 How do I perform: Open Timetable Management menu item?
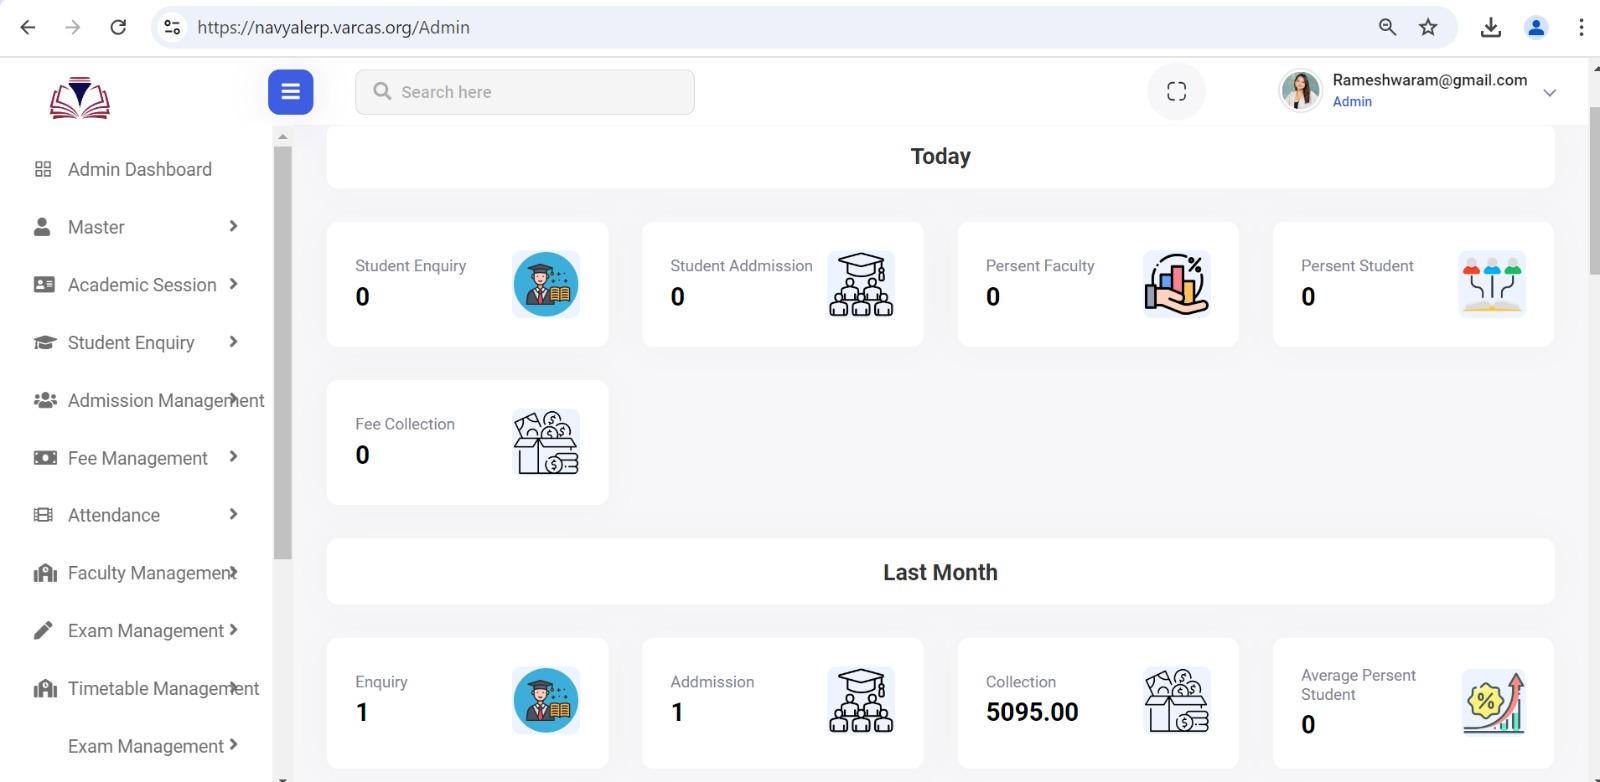click(x=163, y=689)
